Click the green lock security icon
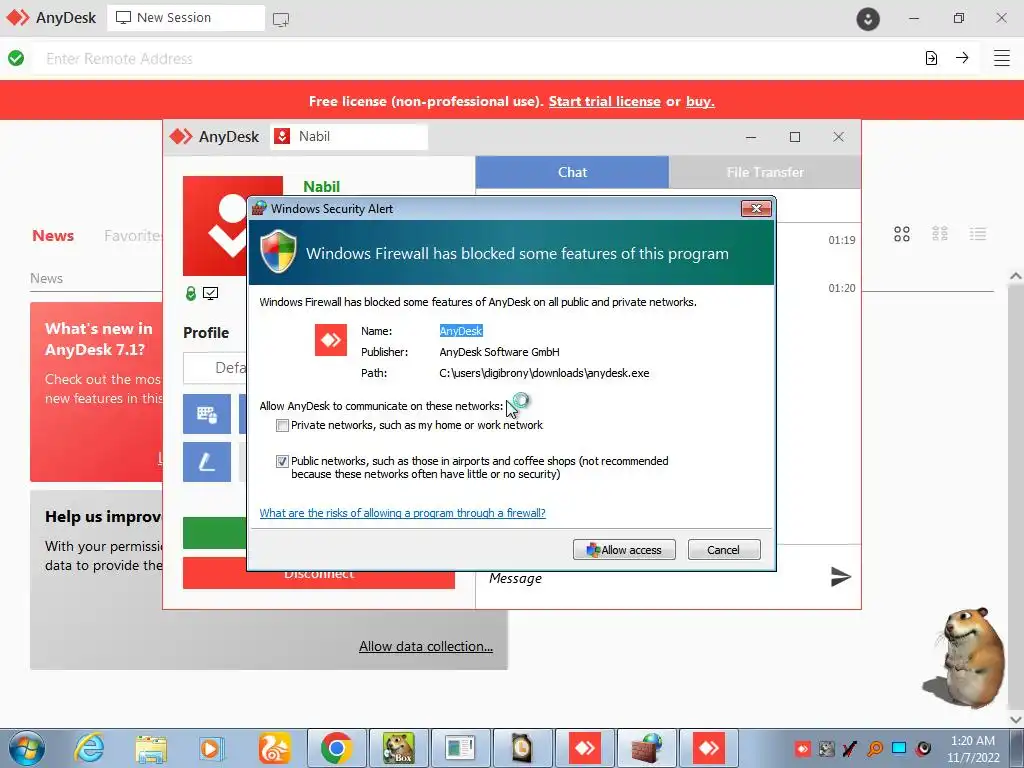1024x768 pixels. (x=191, y=293)
